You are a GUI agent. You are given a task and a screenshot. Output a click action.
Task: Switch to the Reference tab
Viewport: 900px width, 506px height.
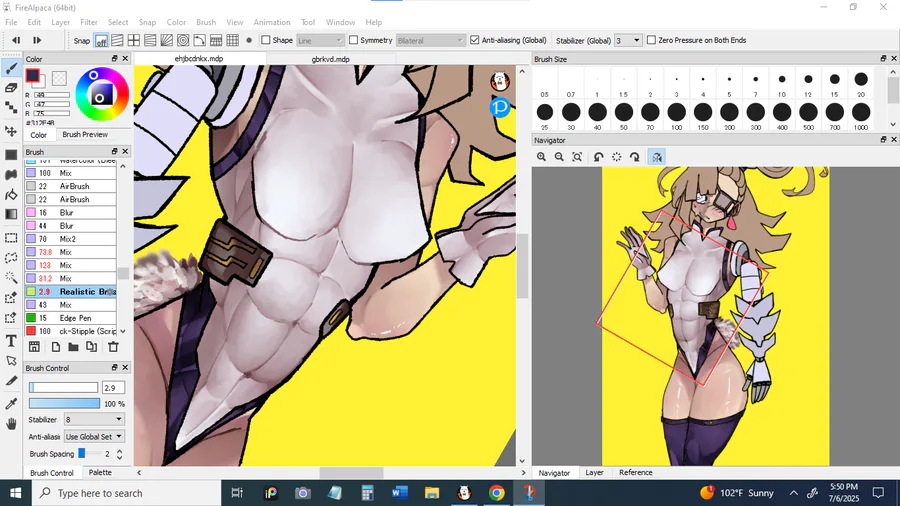tap(635, 473)
